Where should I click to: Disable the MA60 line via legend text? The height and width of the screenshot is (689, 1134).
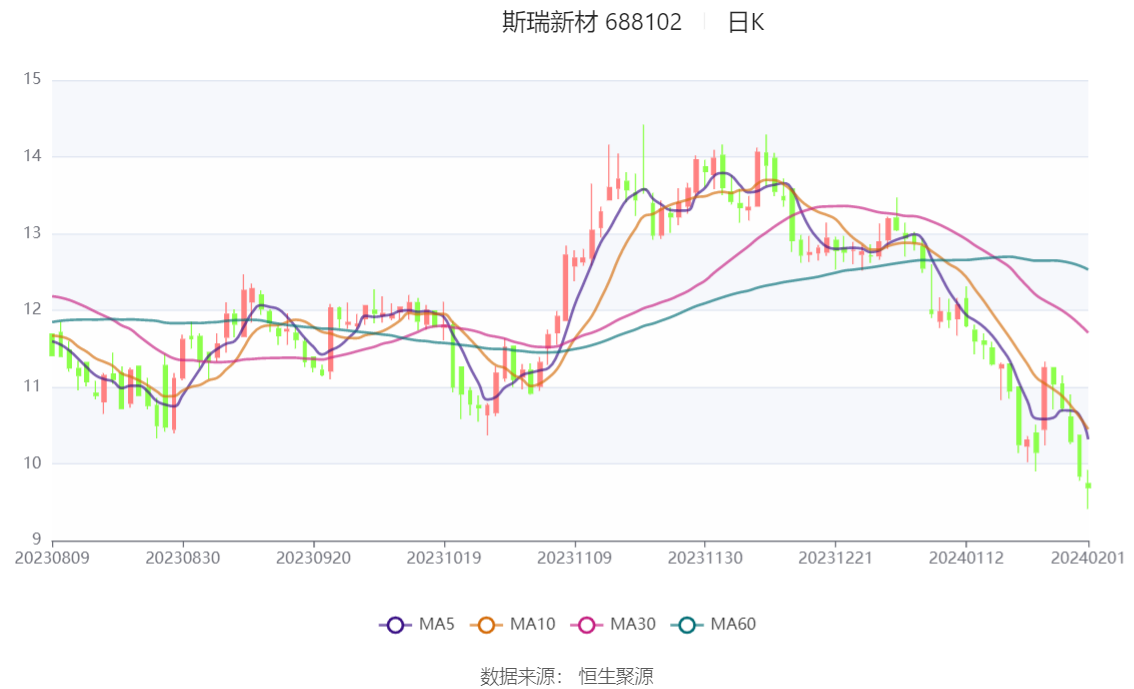click(x=733, y=625)
